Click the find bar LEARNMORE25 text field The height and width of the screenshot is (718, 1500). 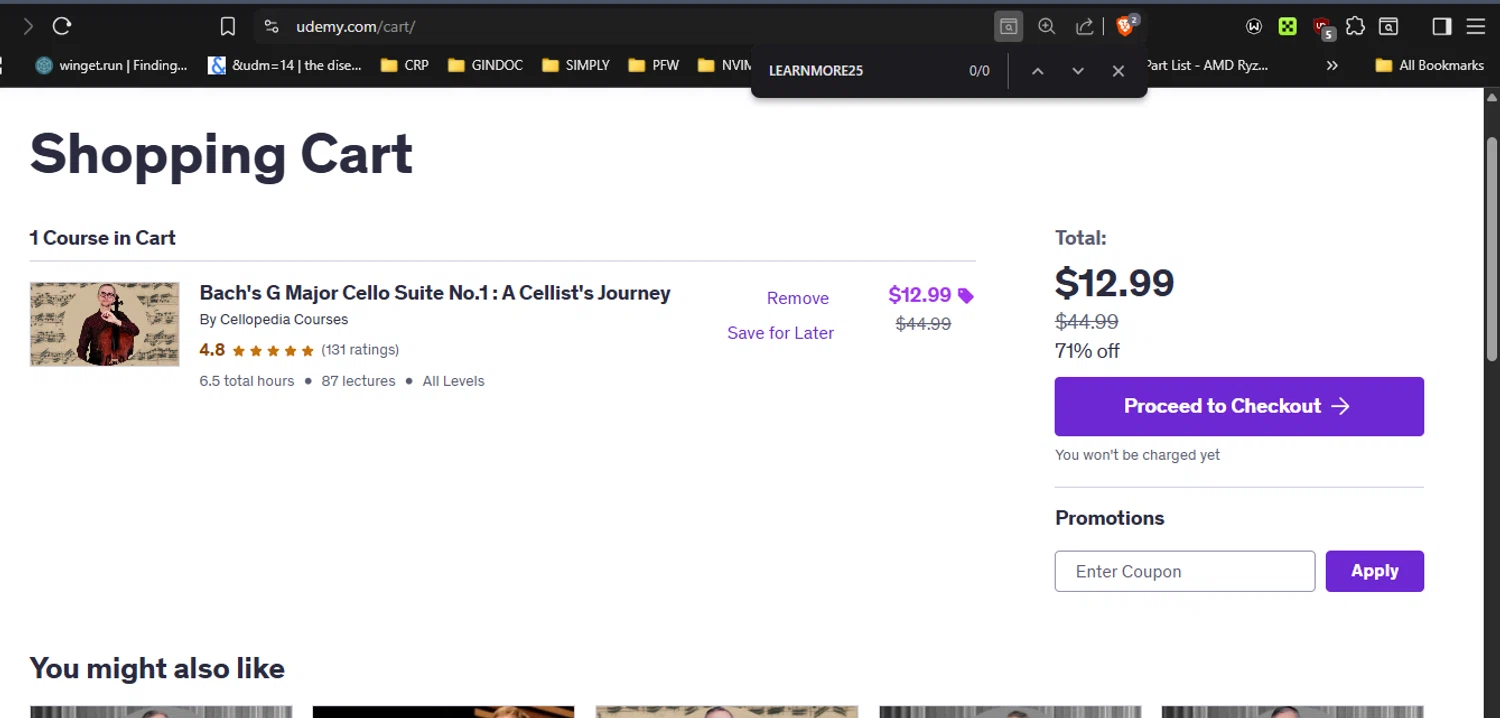click(x=860, y=71)
